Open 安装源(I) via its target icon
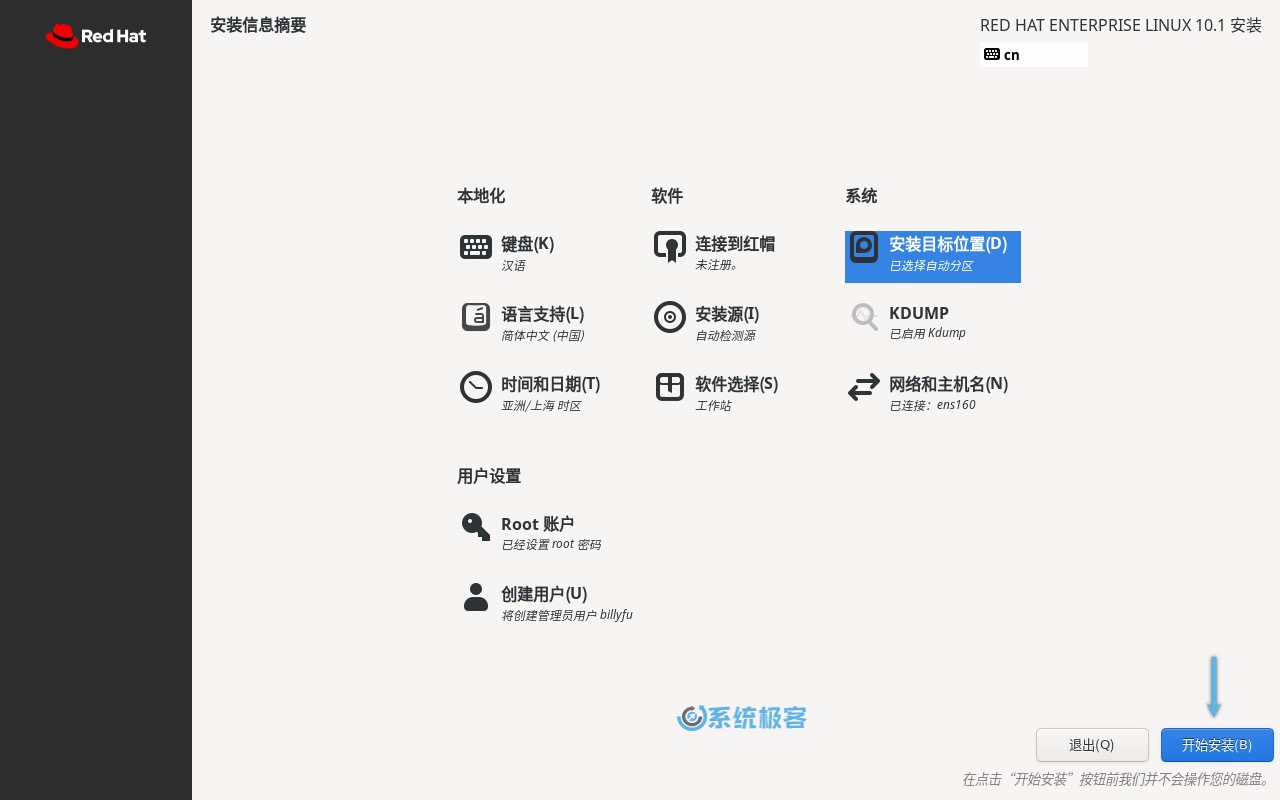1280x800 pixels. (x=670, y=317)
